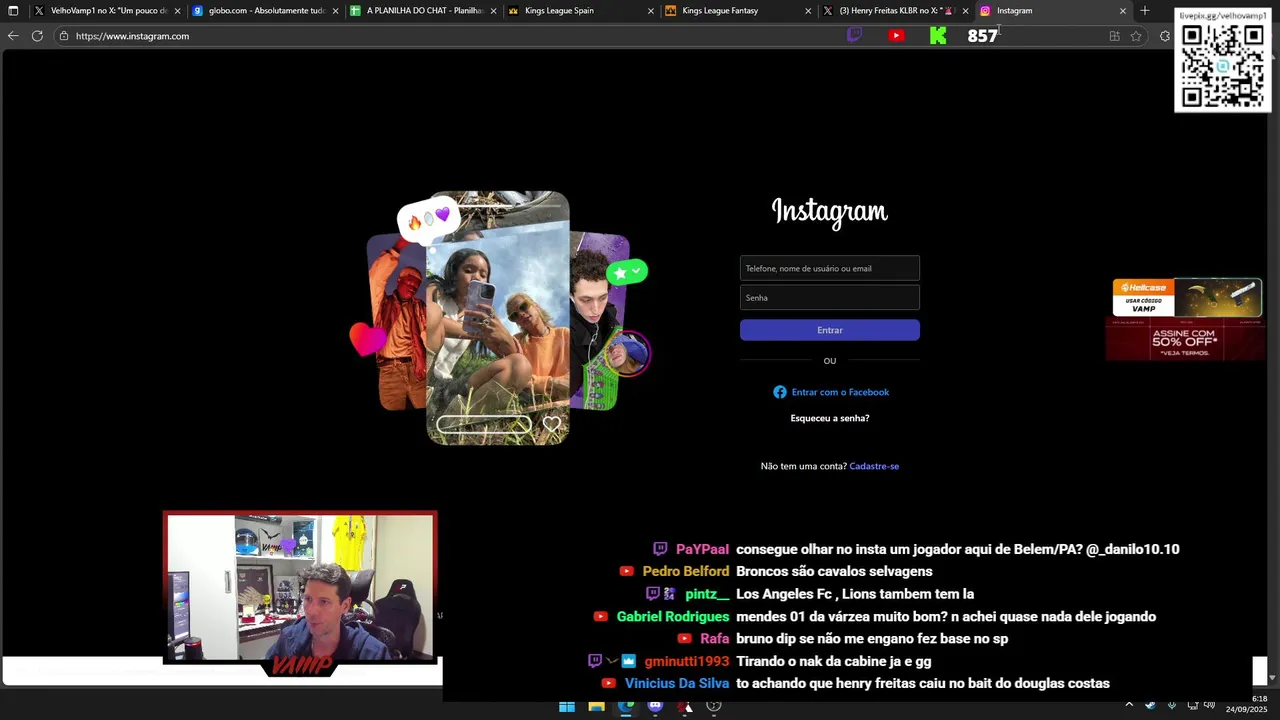Click the YouTube overlay icon
This screenshot has height=720, width=1280.
(x=896, y=35)
